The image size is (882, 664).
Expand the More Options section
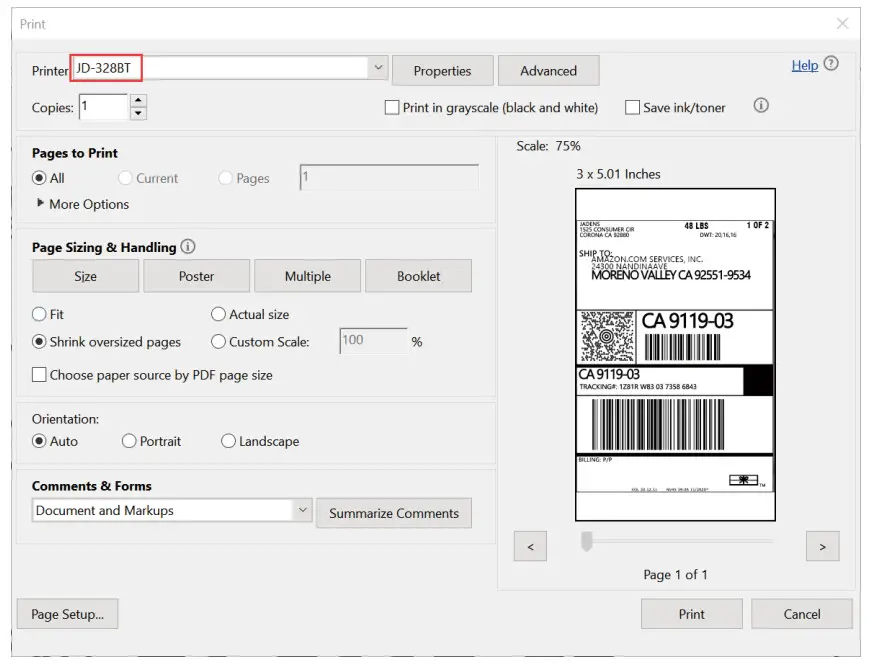[83, 204]
